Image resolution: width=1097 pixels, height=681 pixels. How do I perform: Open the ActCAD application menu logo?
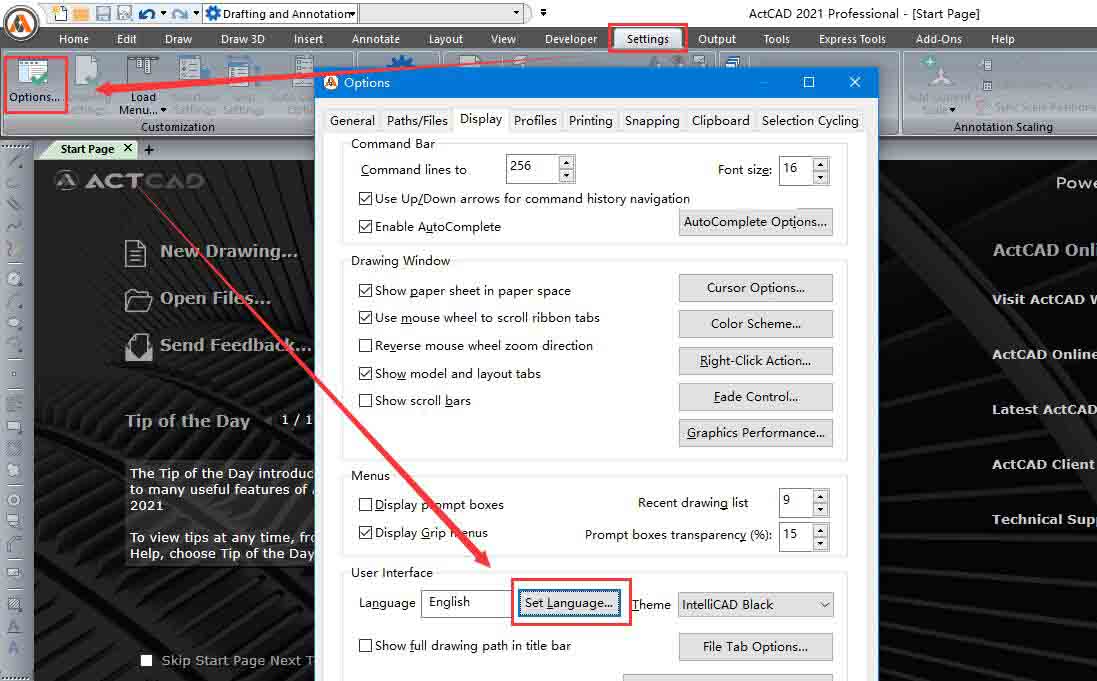(x=22, y=22)
